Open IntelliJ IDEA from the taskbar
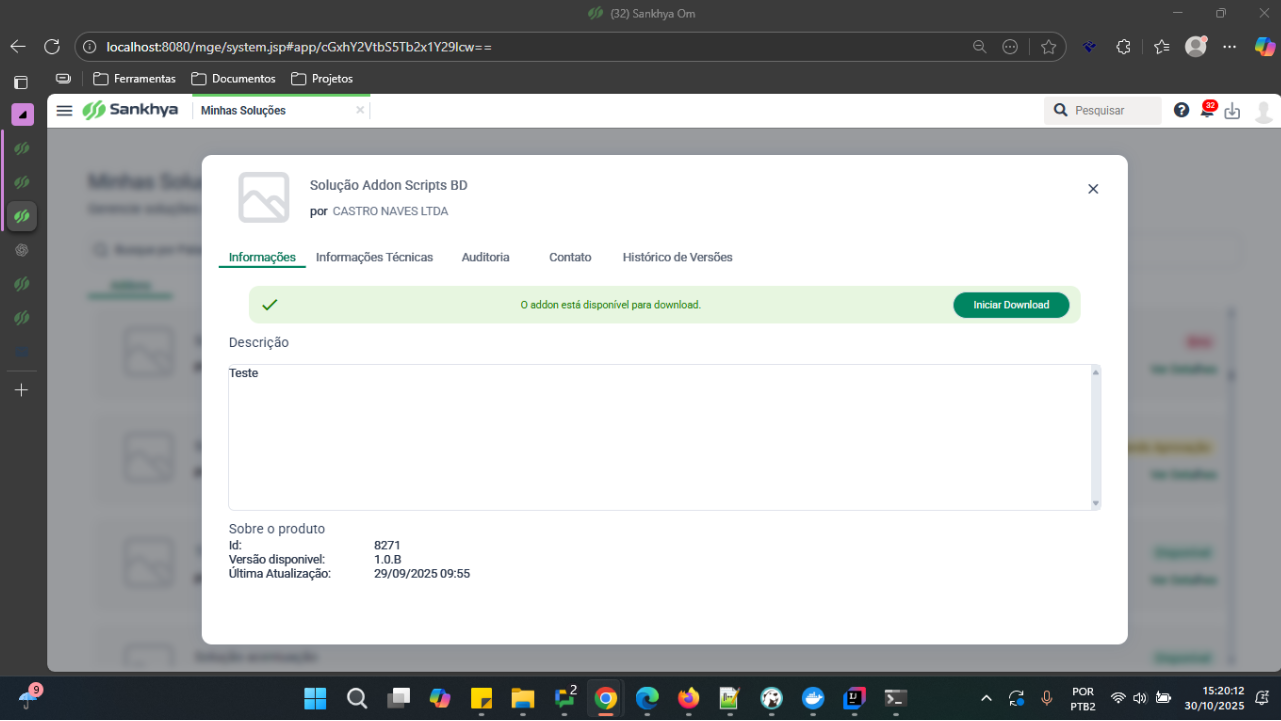Image resolution: width=1281 pixels, height=721 pixels. 855,698
